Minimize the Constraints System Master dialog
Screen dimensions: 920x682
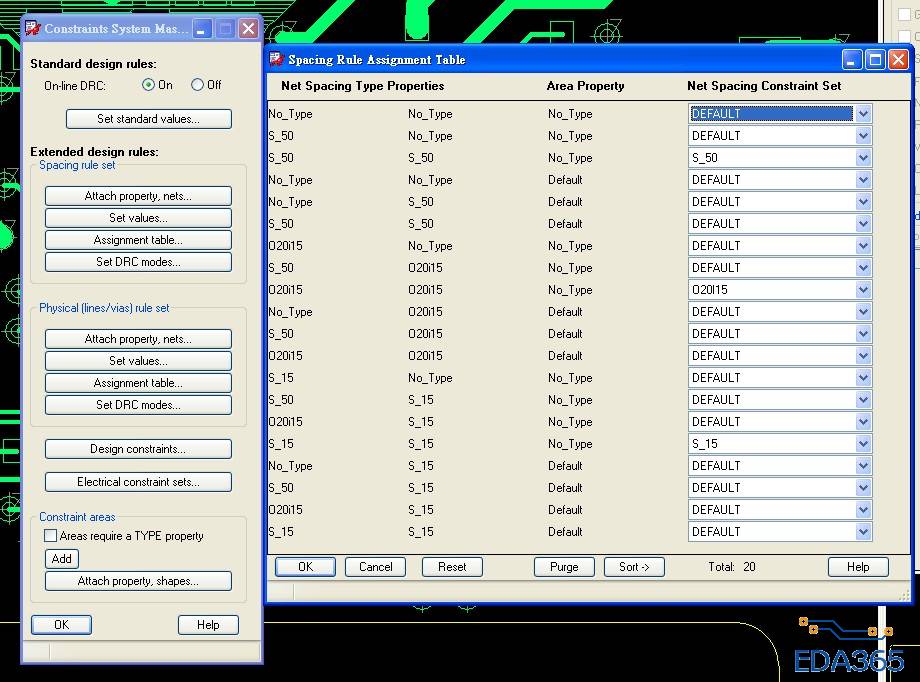click(202, 29)
